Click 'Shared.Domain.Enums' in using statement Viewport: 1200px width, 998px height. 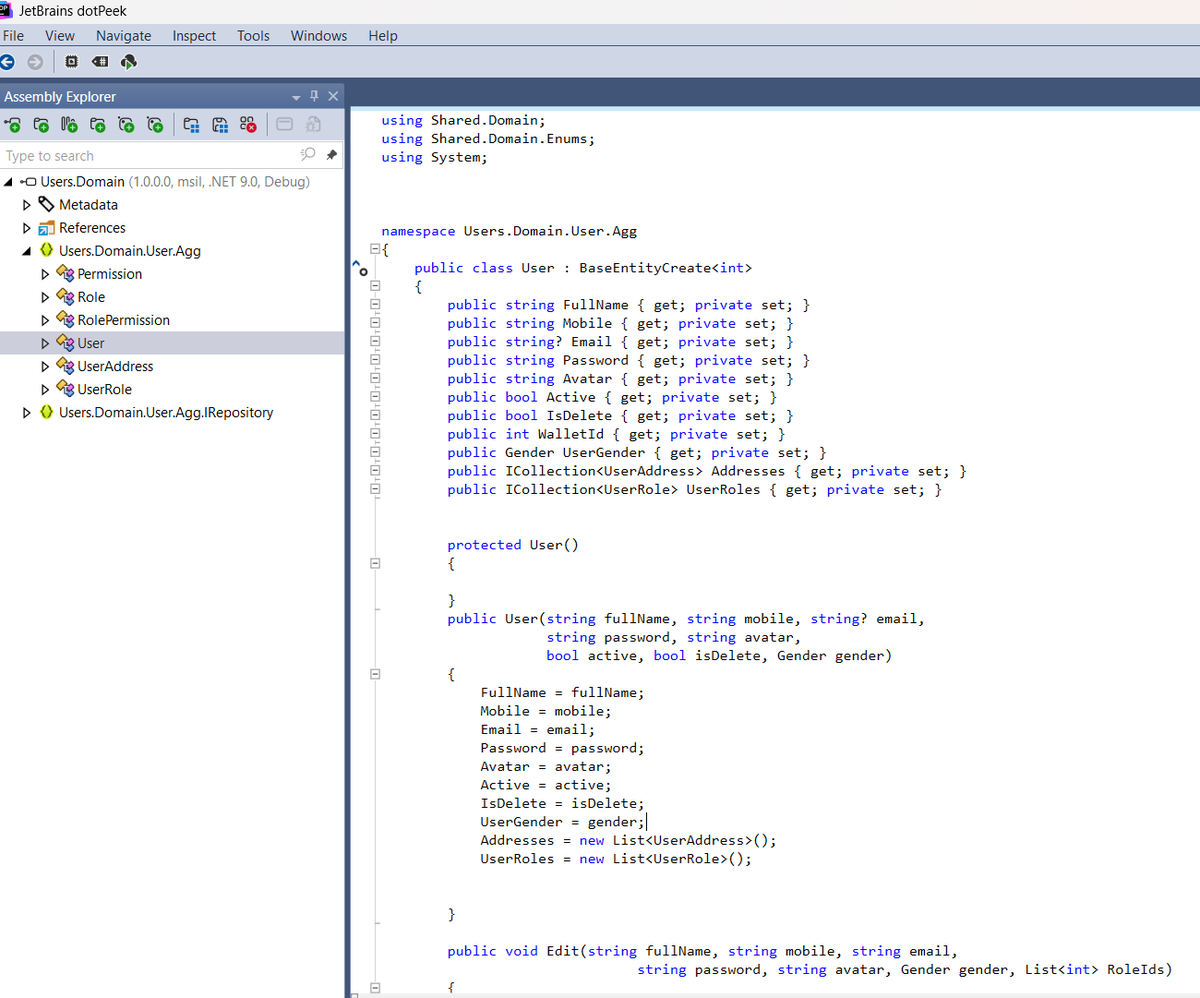509,139
